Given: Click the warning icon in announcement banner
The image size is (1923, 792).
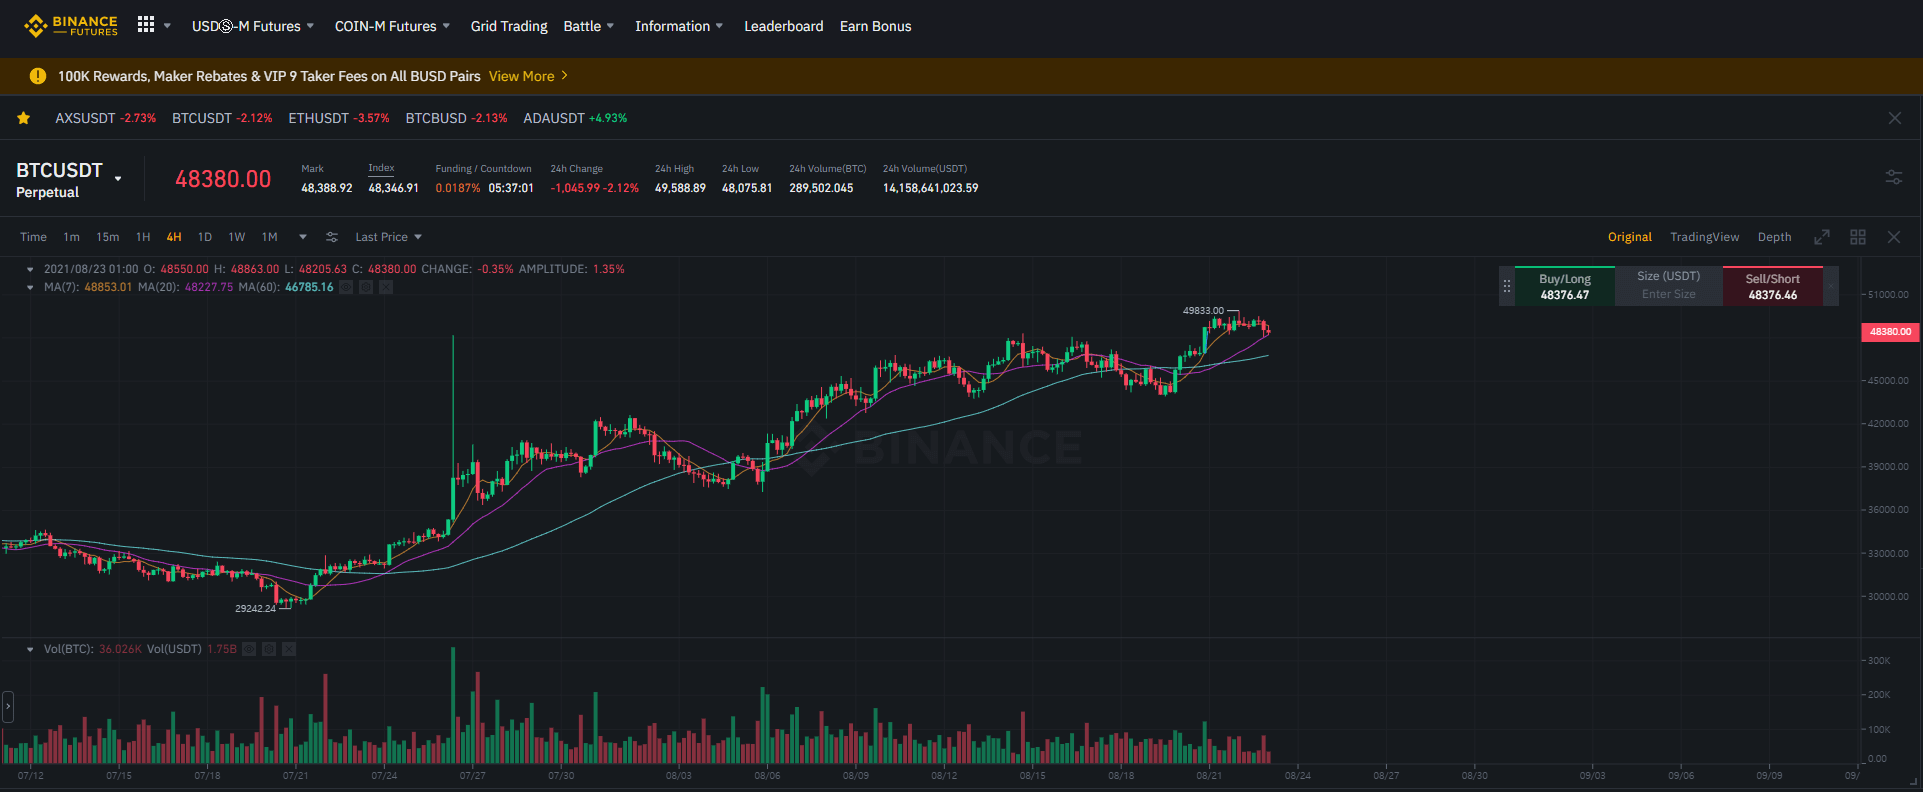Looking at the screenshot, I should 38,76.
